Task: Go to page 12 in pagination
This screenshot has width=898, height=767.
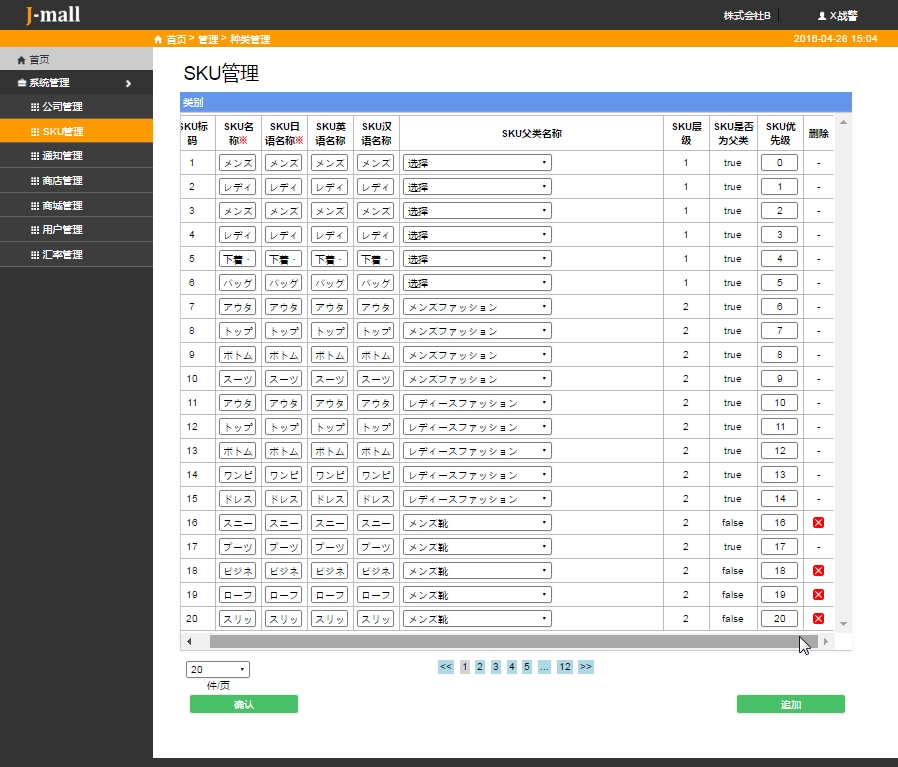Action: 565,667
